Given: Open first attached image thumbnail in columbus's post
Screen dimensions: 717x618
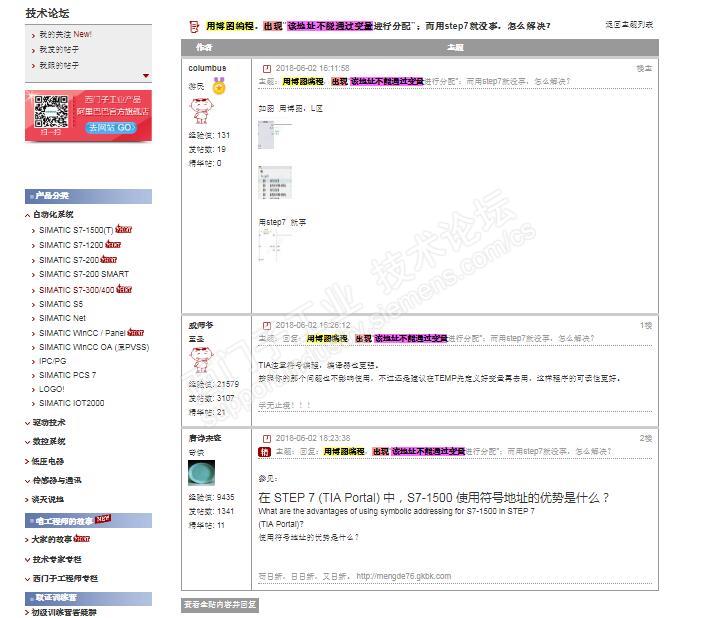Looking at the screenshot, I should (275, 135).
